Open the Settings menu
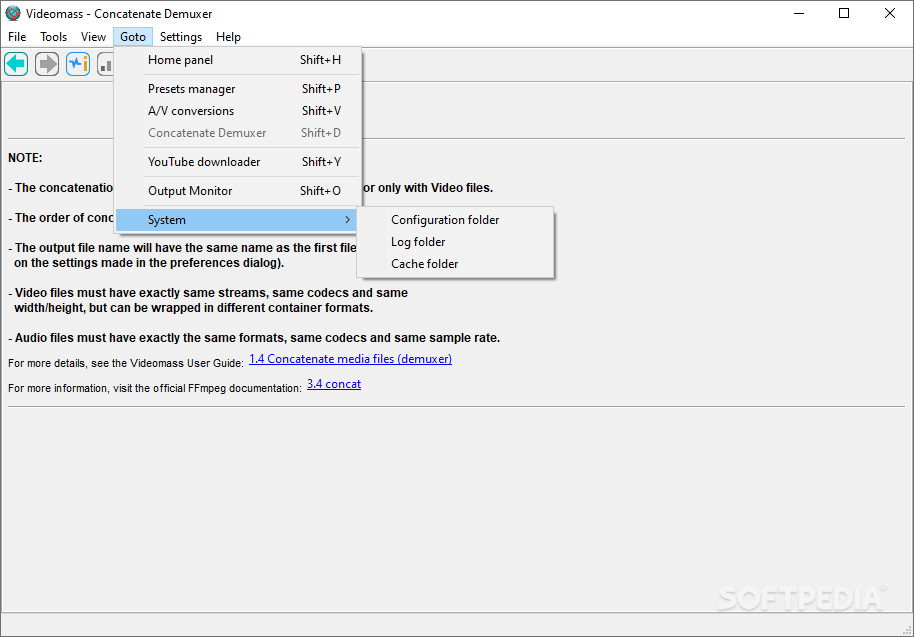 point(181,37)
